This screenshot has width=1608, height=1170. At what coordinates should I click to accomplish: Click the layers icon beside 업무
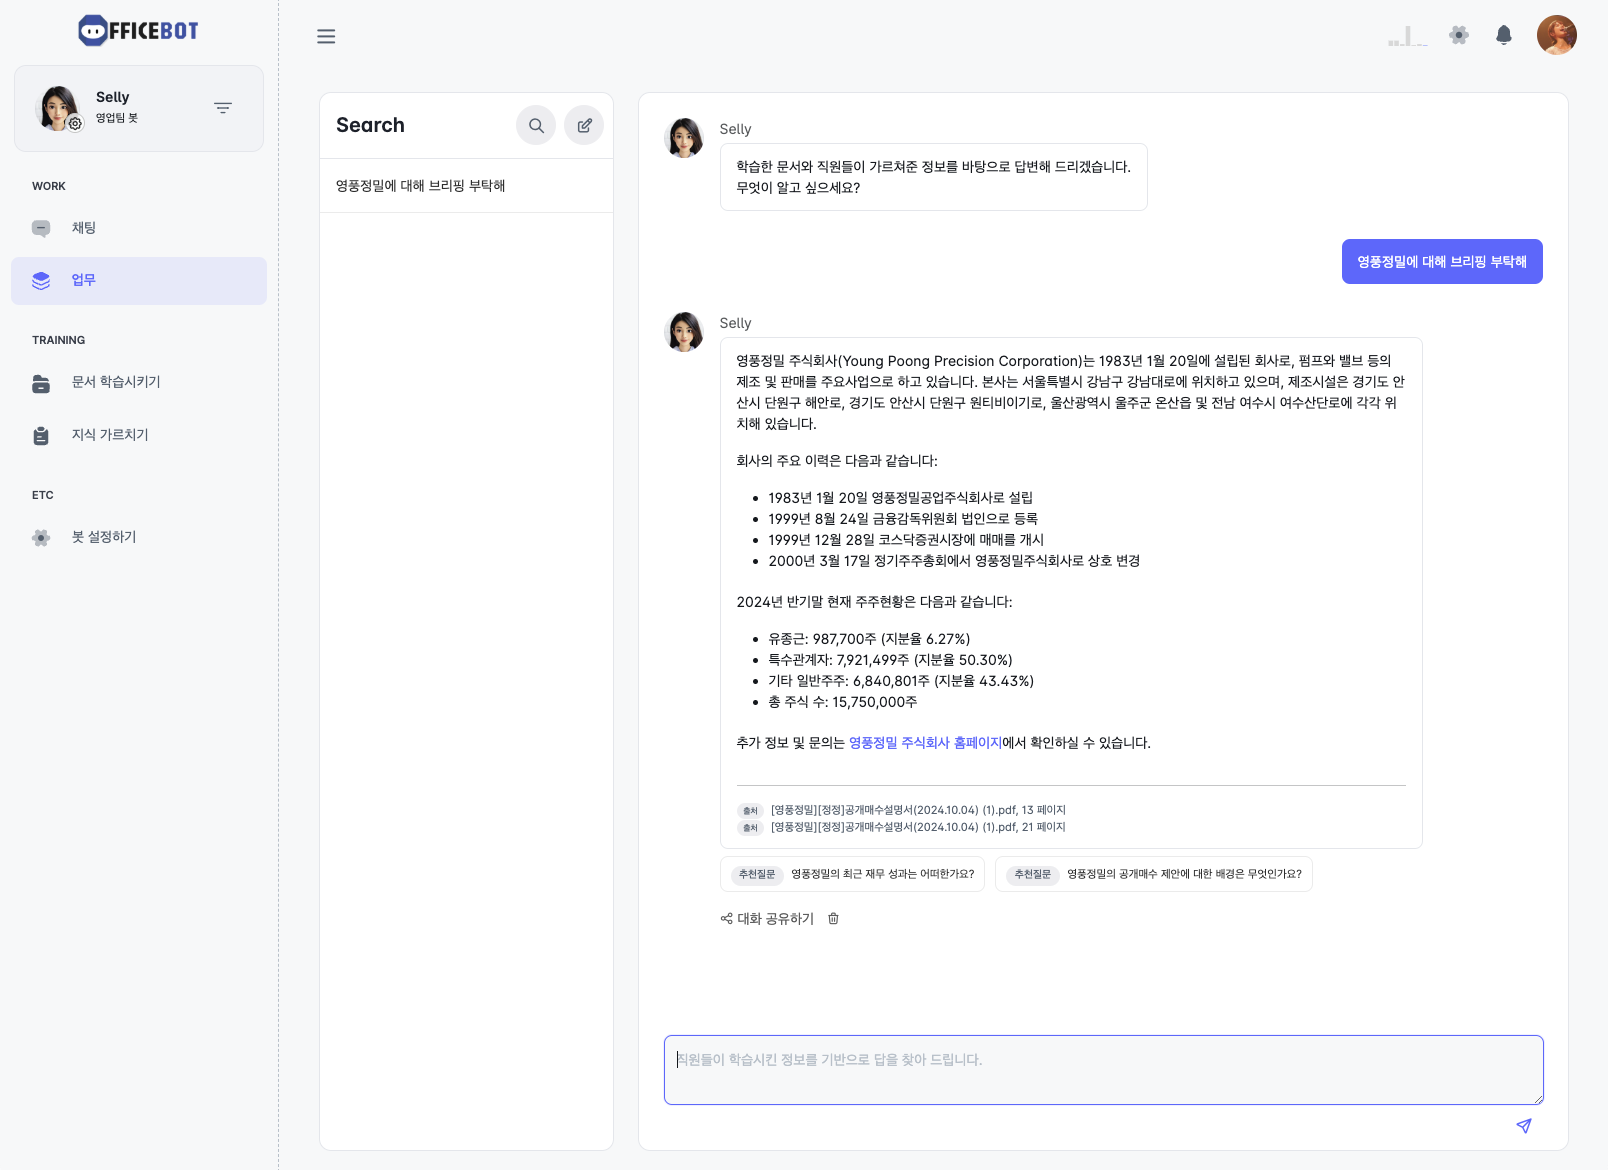41,281
